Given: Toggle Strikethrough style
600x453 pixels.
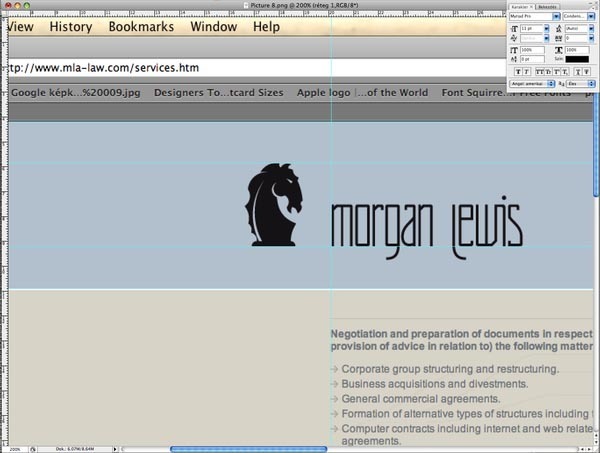Looking at the screenshot, I should pos(587,72).
